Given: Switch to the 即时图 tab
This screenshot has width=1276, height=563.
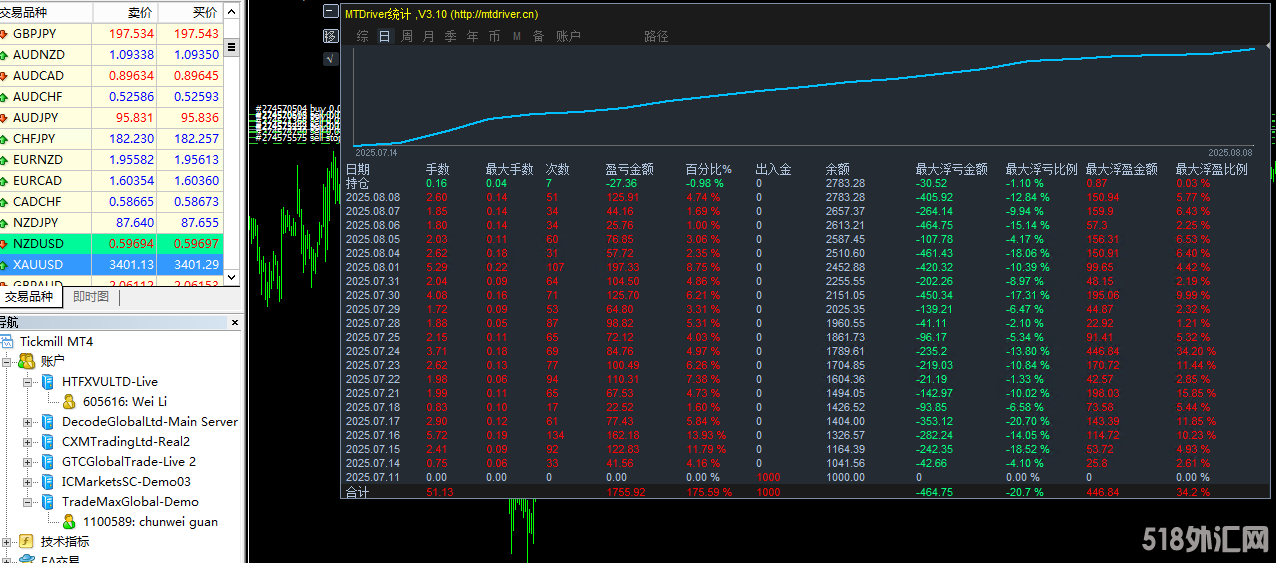Looking at the screenshot, I should coord(91,297).
